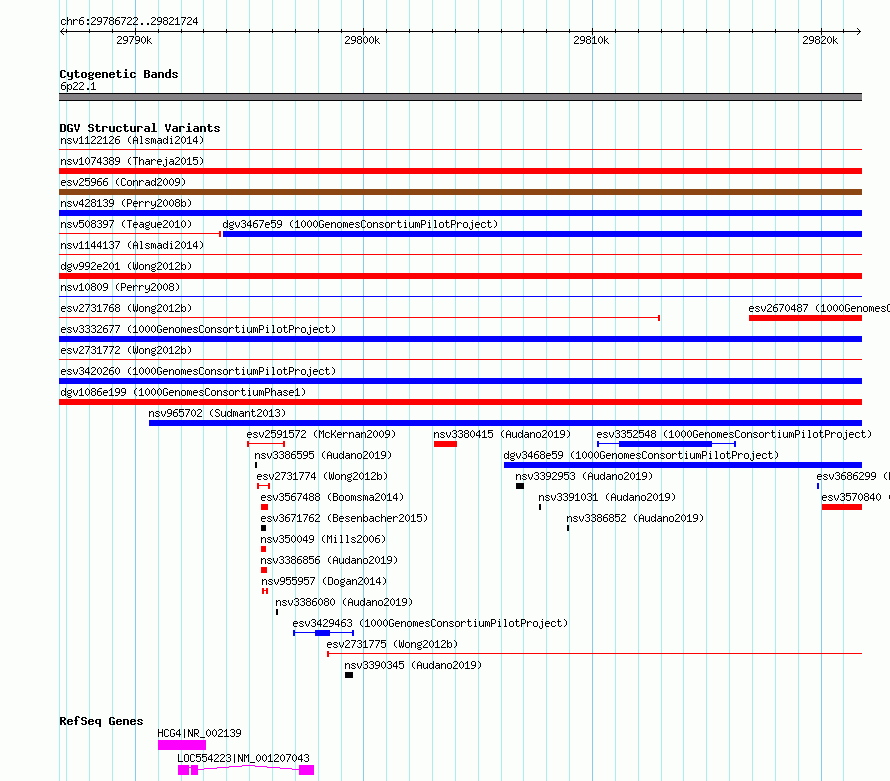Select nsv3386852 (Audano2019) label
Image resolution: width=890 pixels, height=781 pixels.
click(635, 518)
